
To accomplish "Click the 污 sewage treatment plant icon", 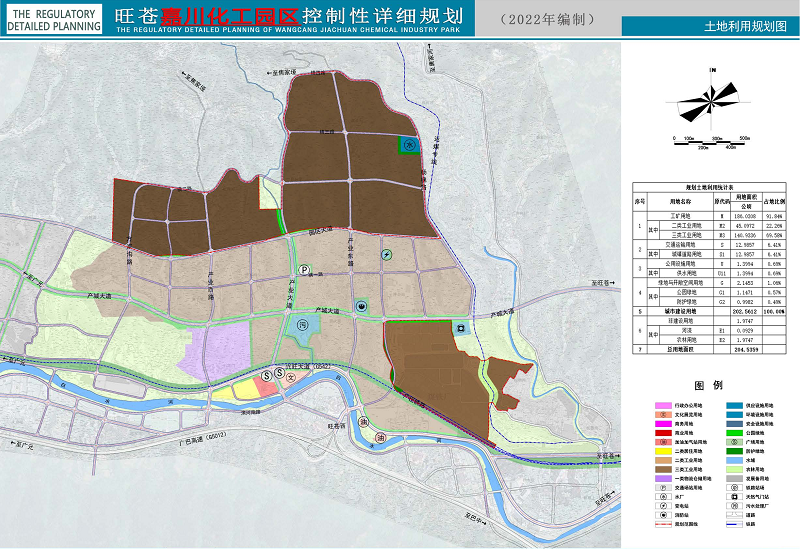I will pyautogui.click(x=302, y=324).
